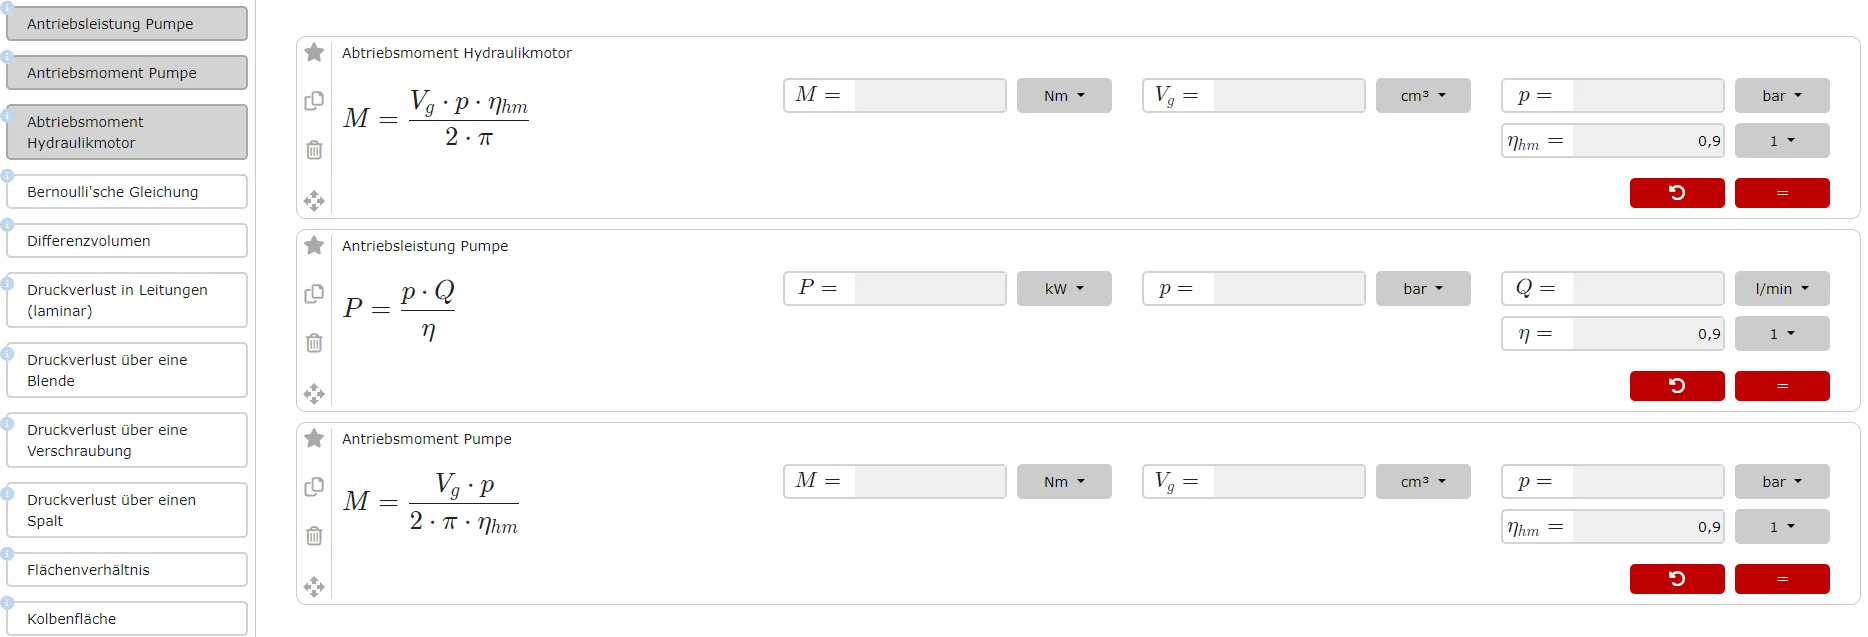The image size is (1868, 637).
Task: Select Bernoulli'sche Gleichung from the formula list
Action: (x=126, y=192)
